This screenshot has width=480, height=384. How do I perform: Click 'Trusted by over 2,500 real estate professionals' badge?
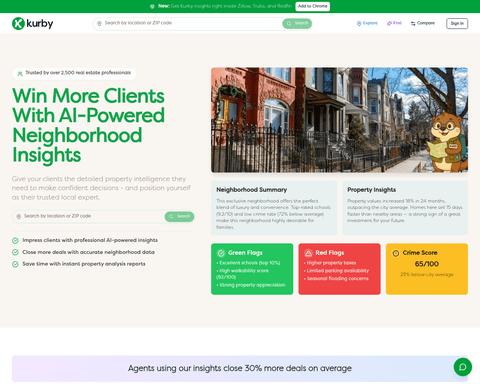coord(74,73)
